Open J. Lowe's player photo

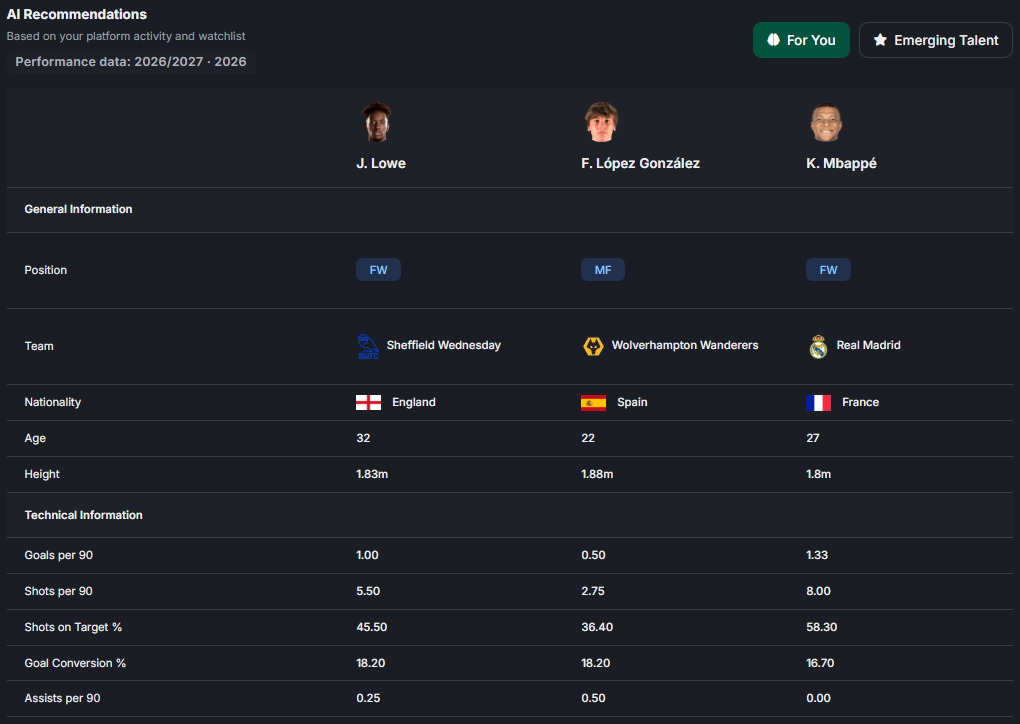pos(377,122)
